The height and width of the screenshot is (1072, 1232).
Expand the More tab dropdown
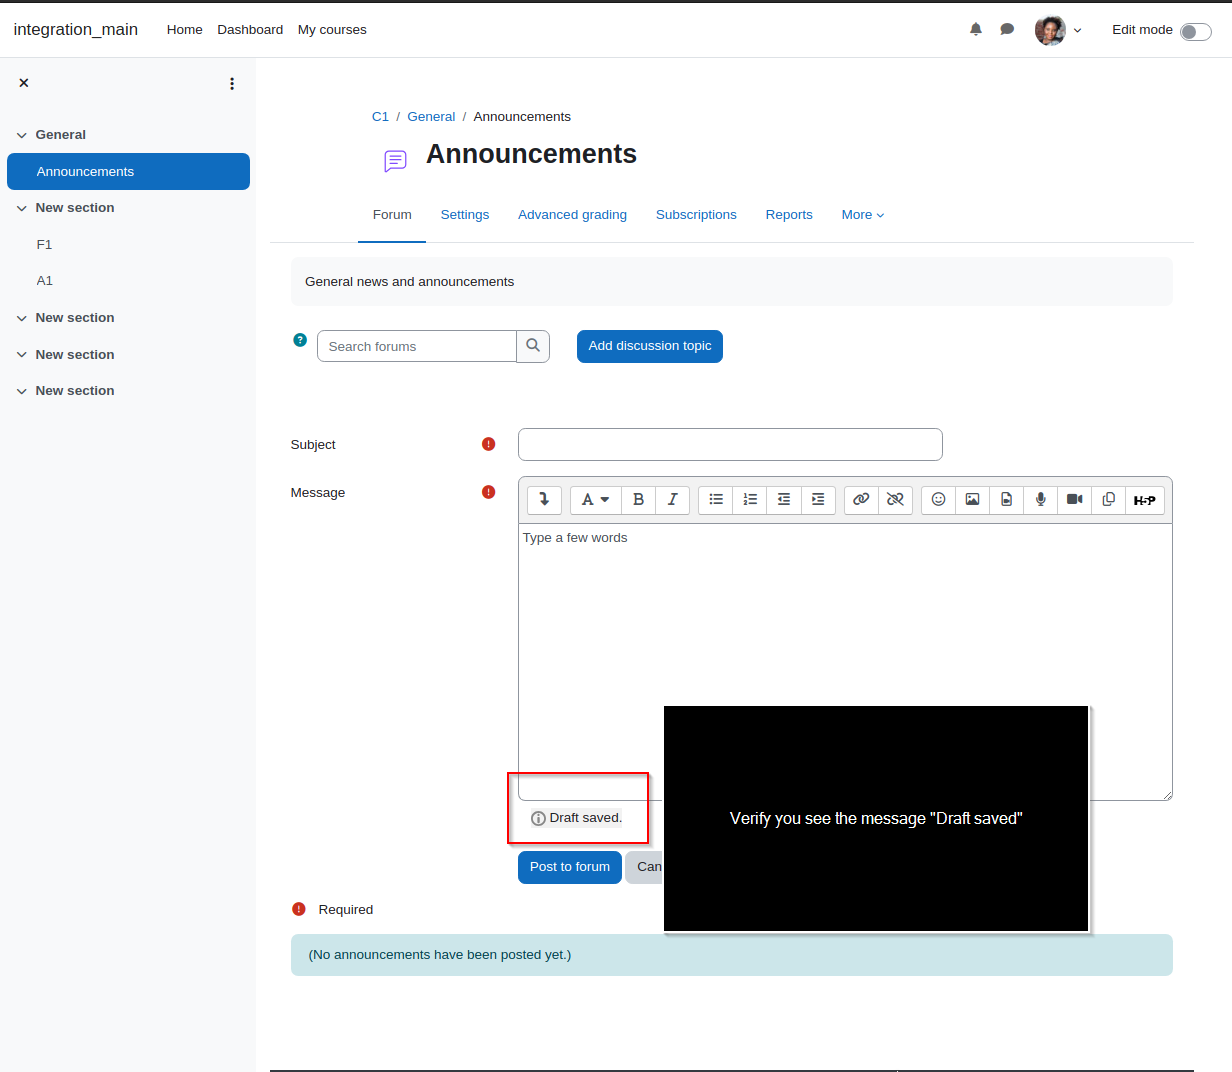pos(863,215)
